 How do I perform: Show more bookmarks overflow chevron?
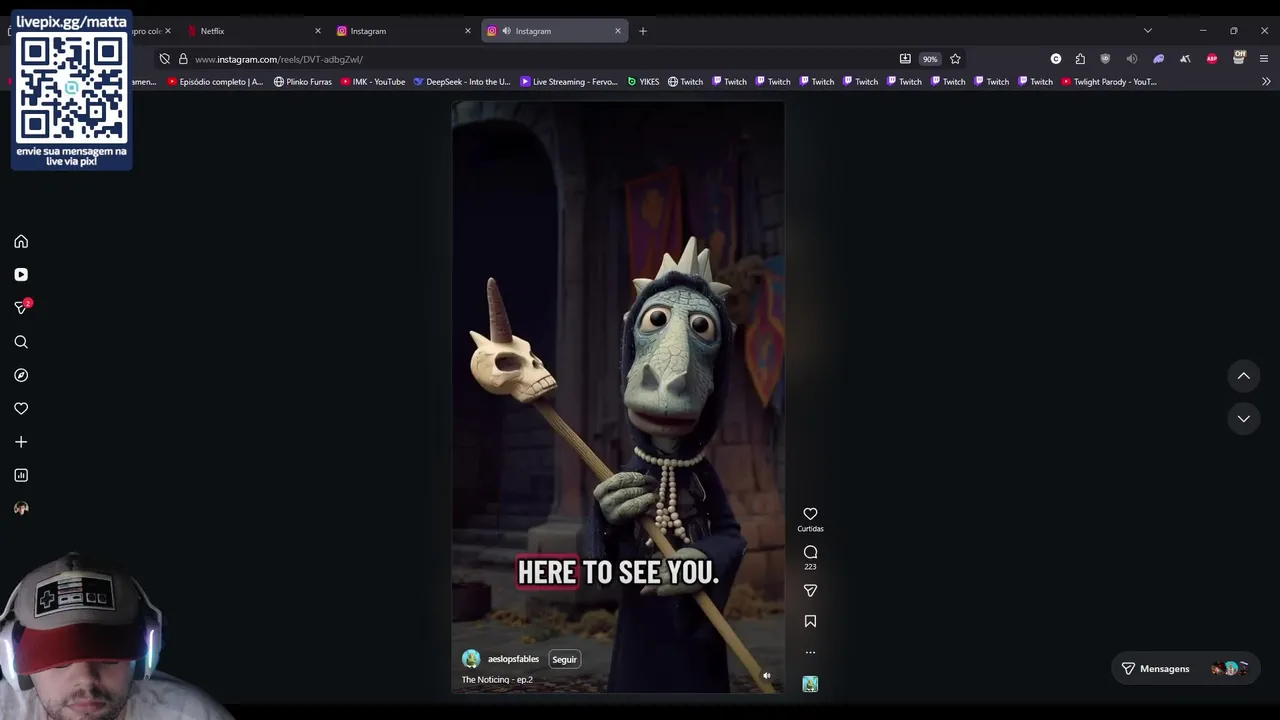[x=1265, y=82]
